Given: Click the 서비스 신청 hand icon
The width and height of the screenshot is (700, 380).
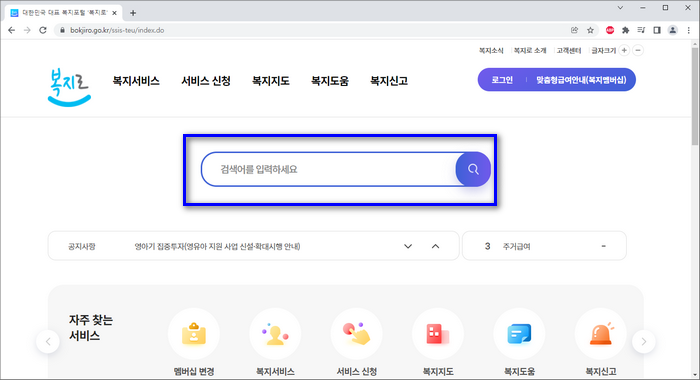Looking at the screenshot, I should 356,334.
